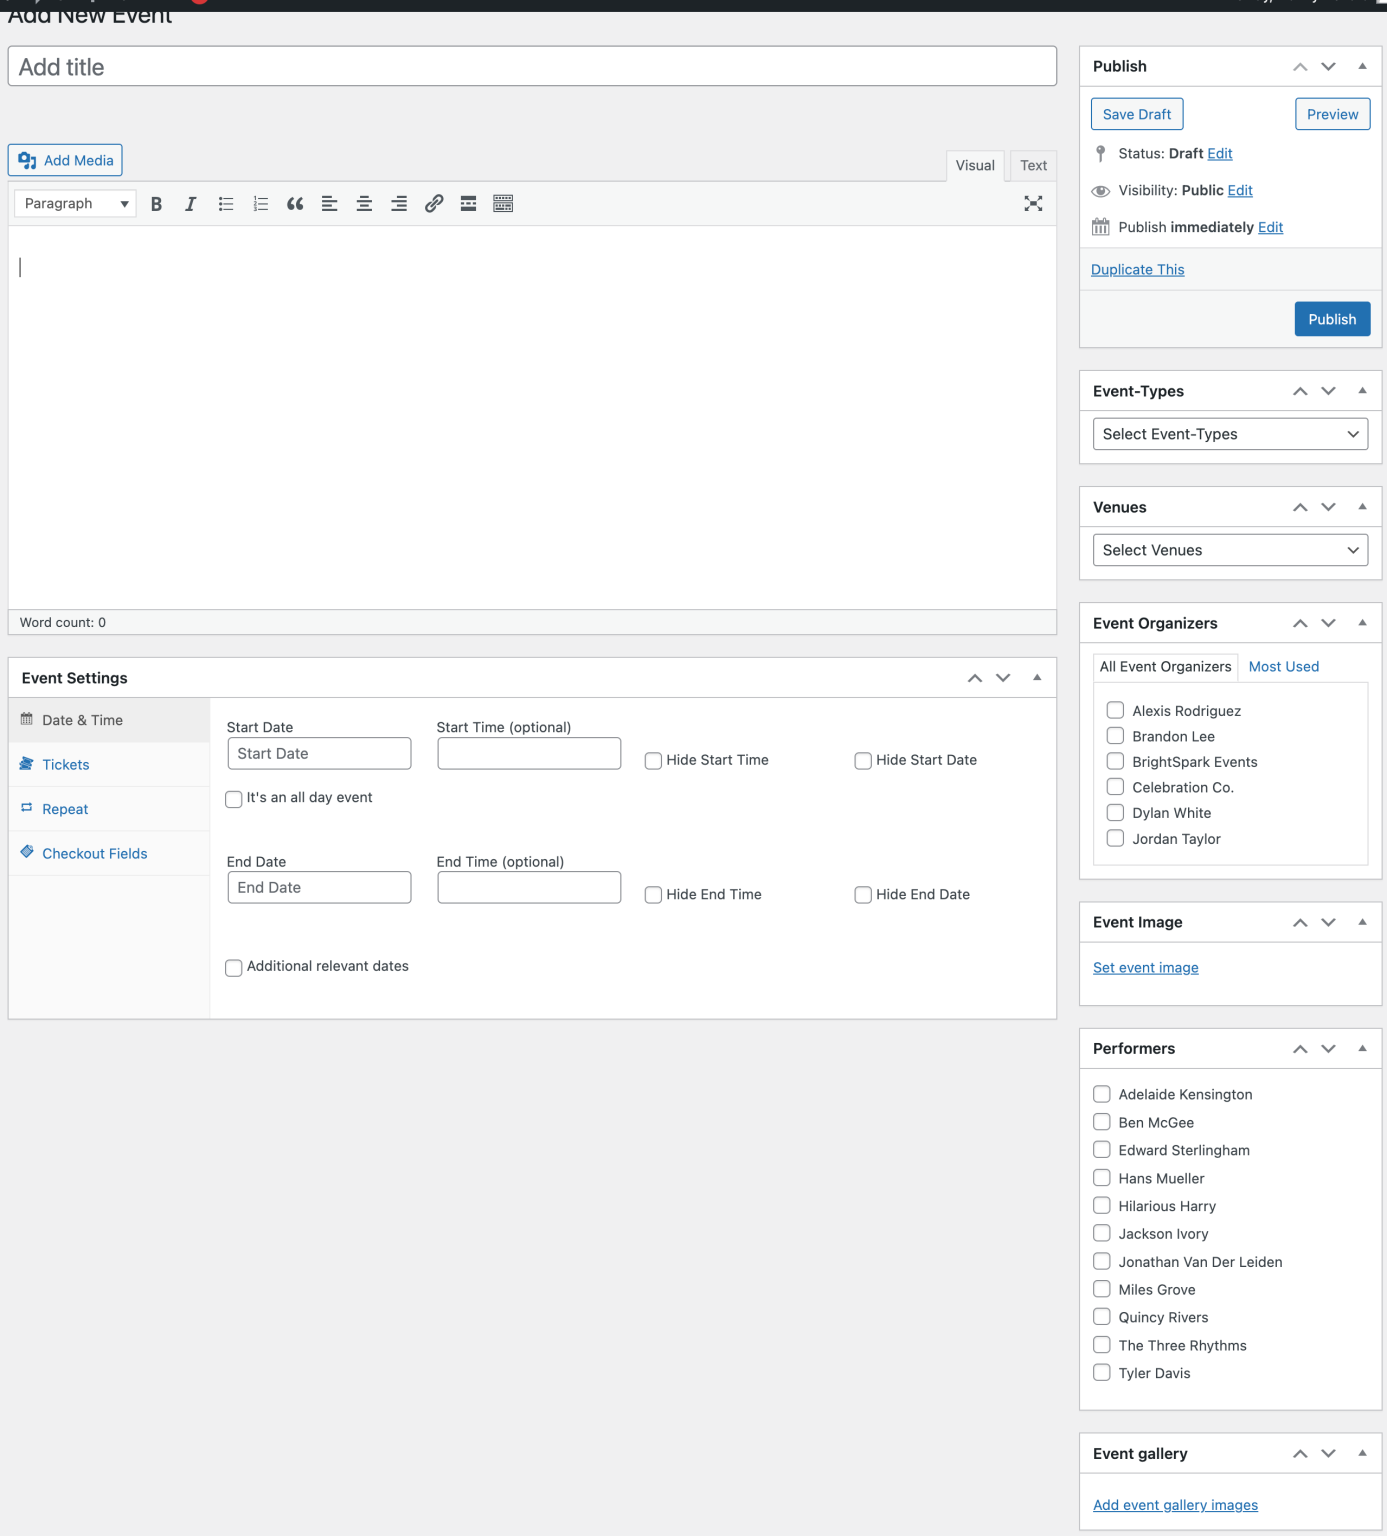Select Brandon Lee as an event organizer
Image resolution: width=1387 pixels, height=1536 pixels.
coord(1115,735)
